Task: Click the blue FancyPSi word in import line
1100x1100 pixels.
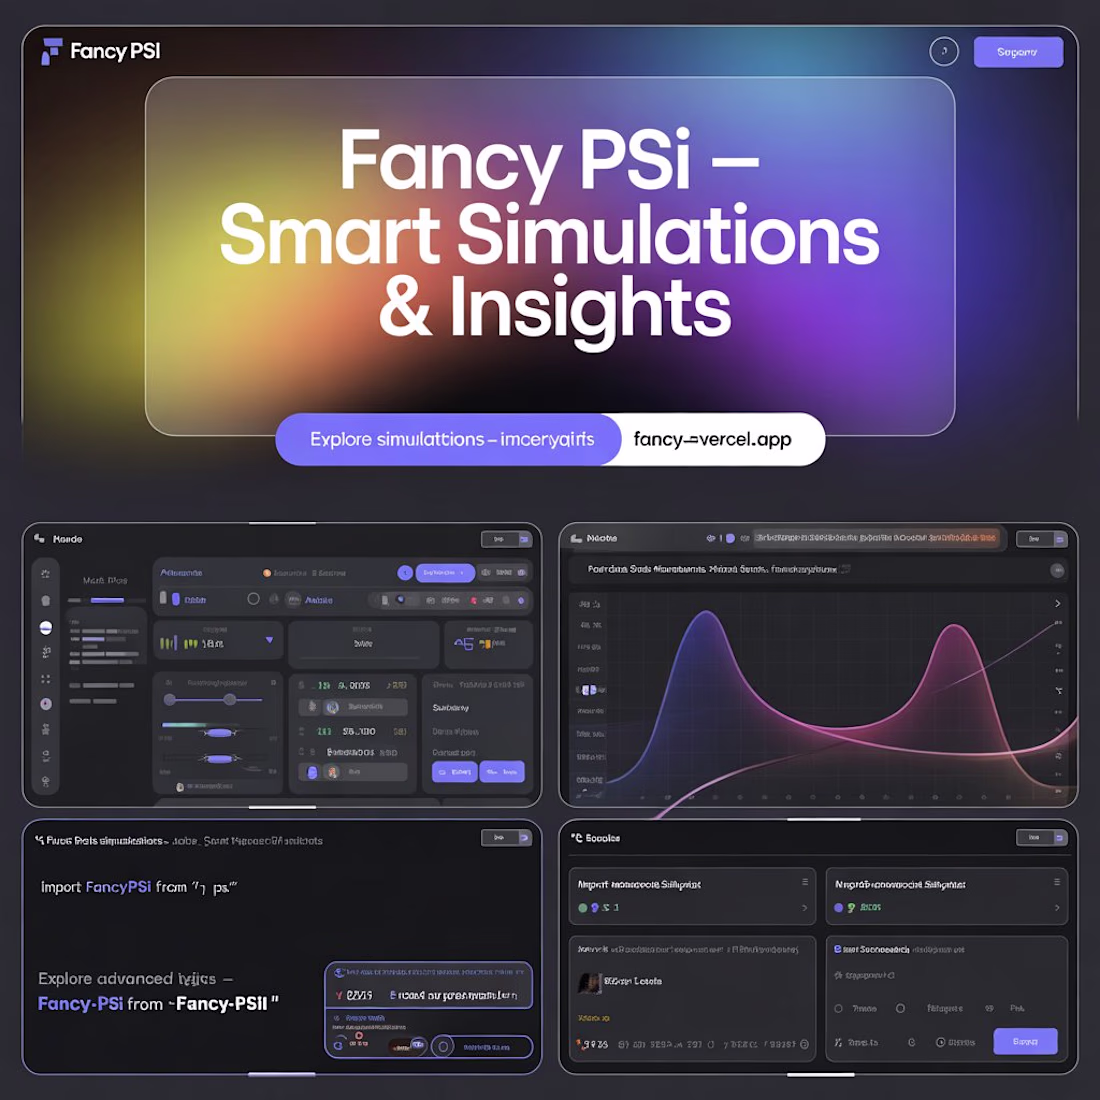Action: [118, 887]
